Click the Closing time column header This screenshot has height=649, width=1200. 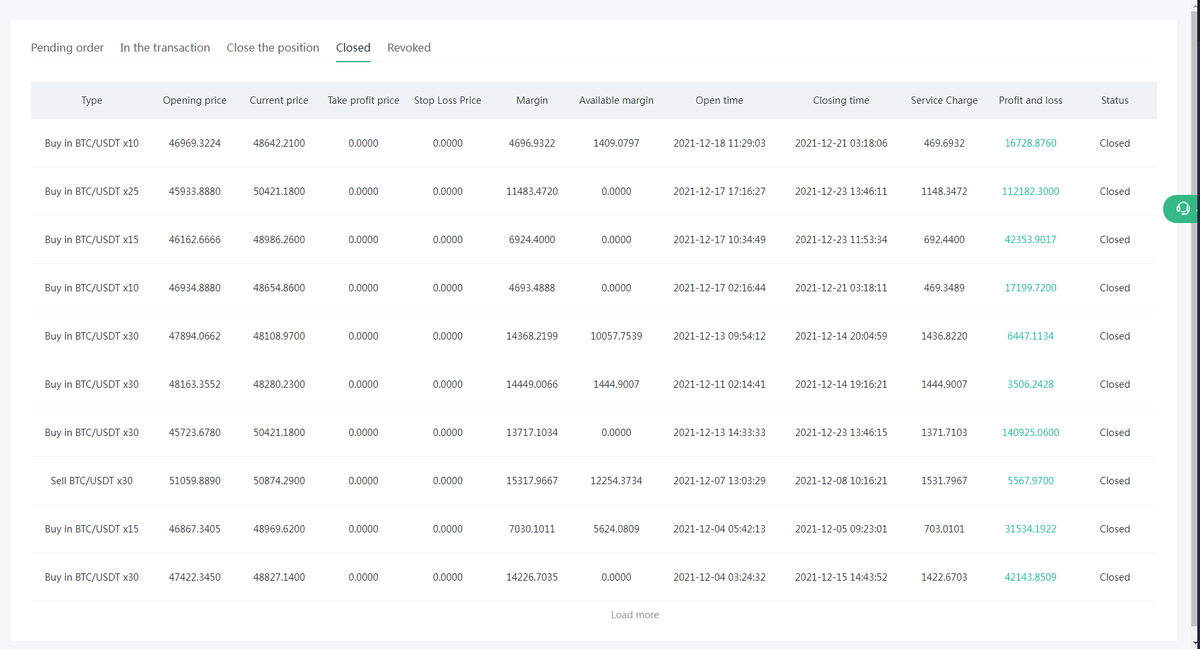pyautogui.click(x=841, y=100)
